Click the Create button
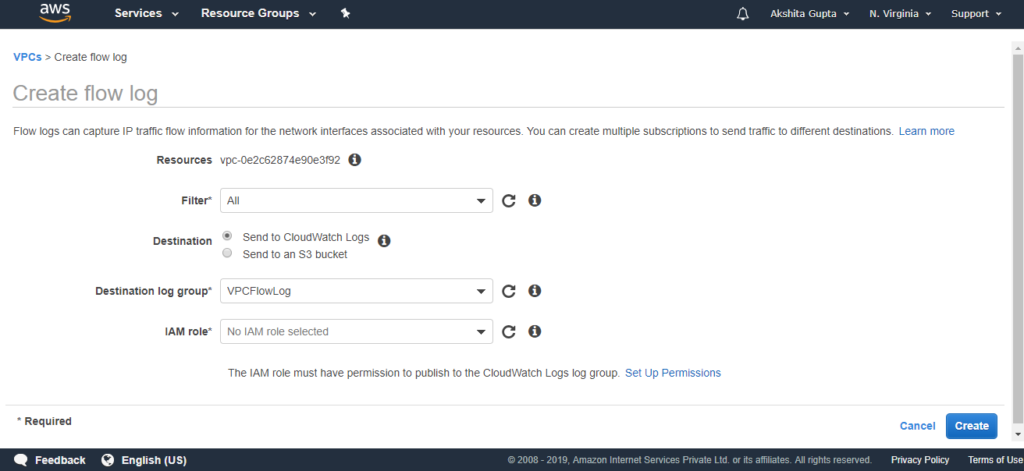The height and width of the screenshot is (471, 1024). [x=971, y=426]
